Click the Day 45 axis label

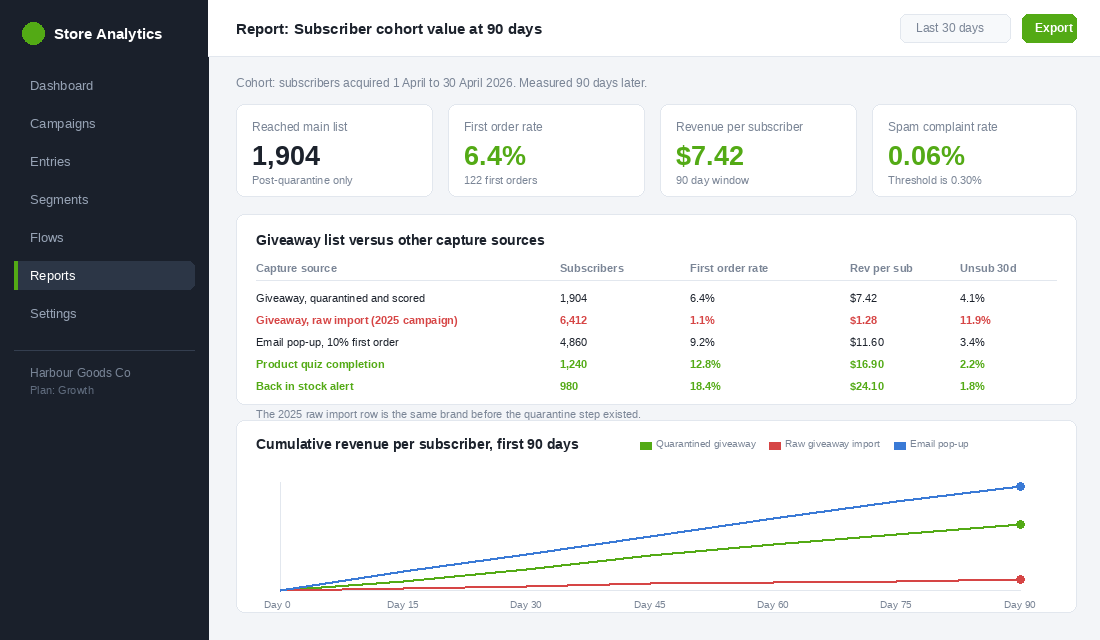coord(650,604)
